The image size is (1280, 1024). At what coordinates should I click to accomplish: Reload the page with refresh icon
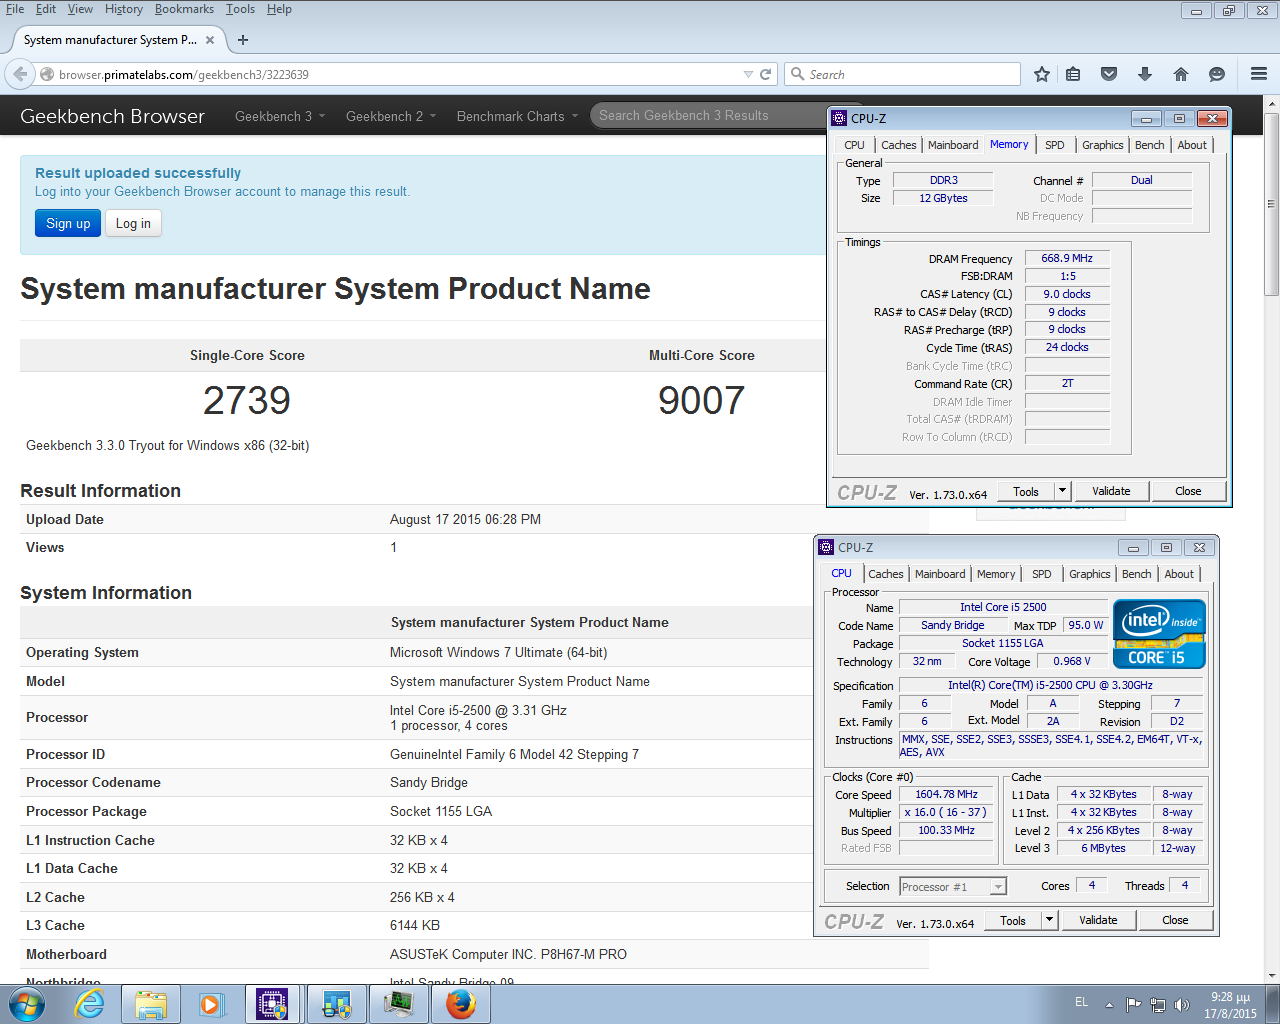point(766,74)
